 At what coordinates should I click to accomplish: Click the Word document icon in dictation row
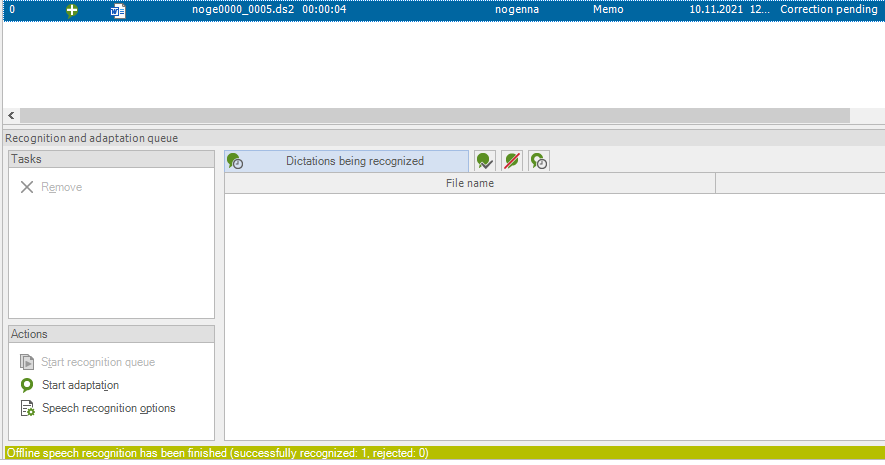point(118,10)
